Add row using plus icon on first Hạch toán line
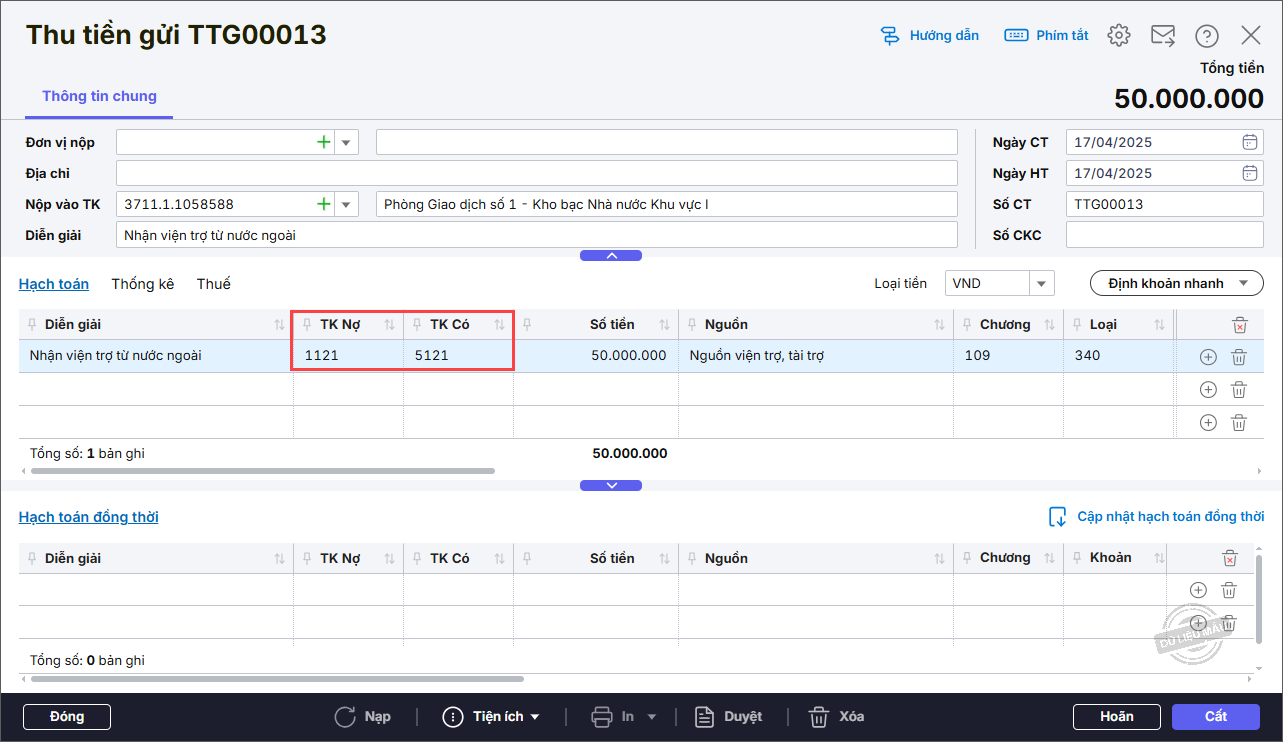 point(1207,357)
